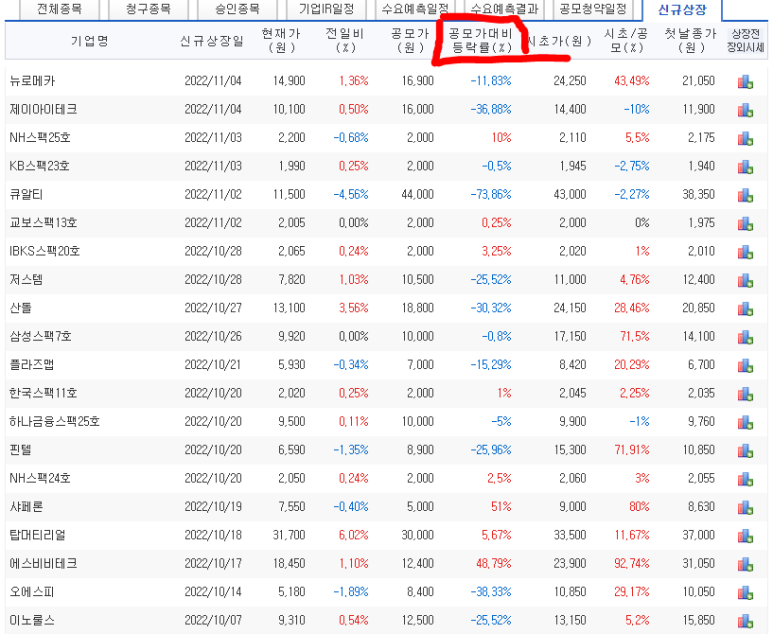Switch to the 전체종목 tab
The image size is (773, 634).
coord(59,9)
